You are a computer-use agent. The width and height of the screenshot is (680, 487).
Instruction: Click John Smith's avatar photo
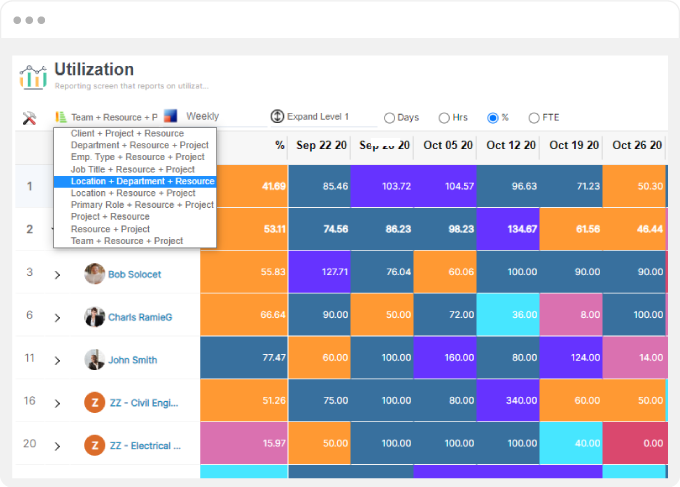(94, 360)
